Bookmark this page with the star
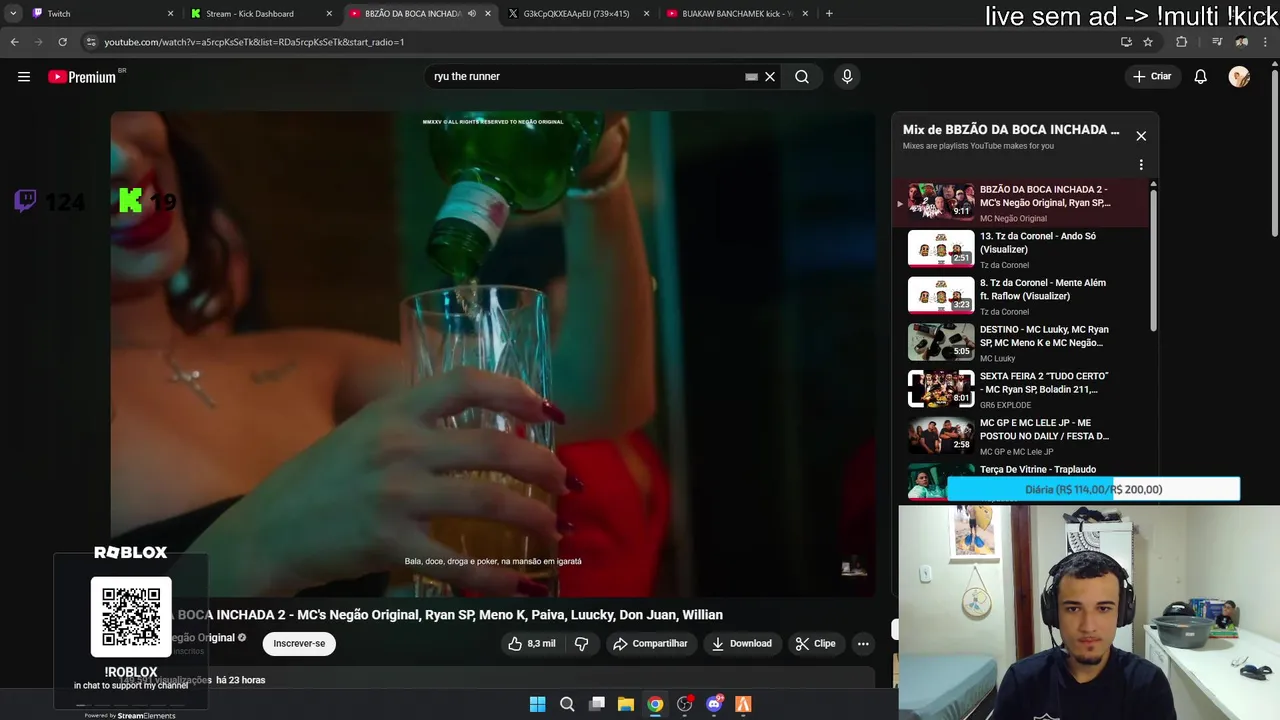Image resolution: width=1280 pixels, height=720 pixels. point(1148,42)
